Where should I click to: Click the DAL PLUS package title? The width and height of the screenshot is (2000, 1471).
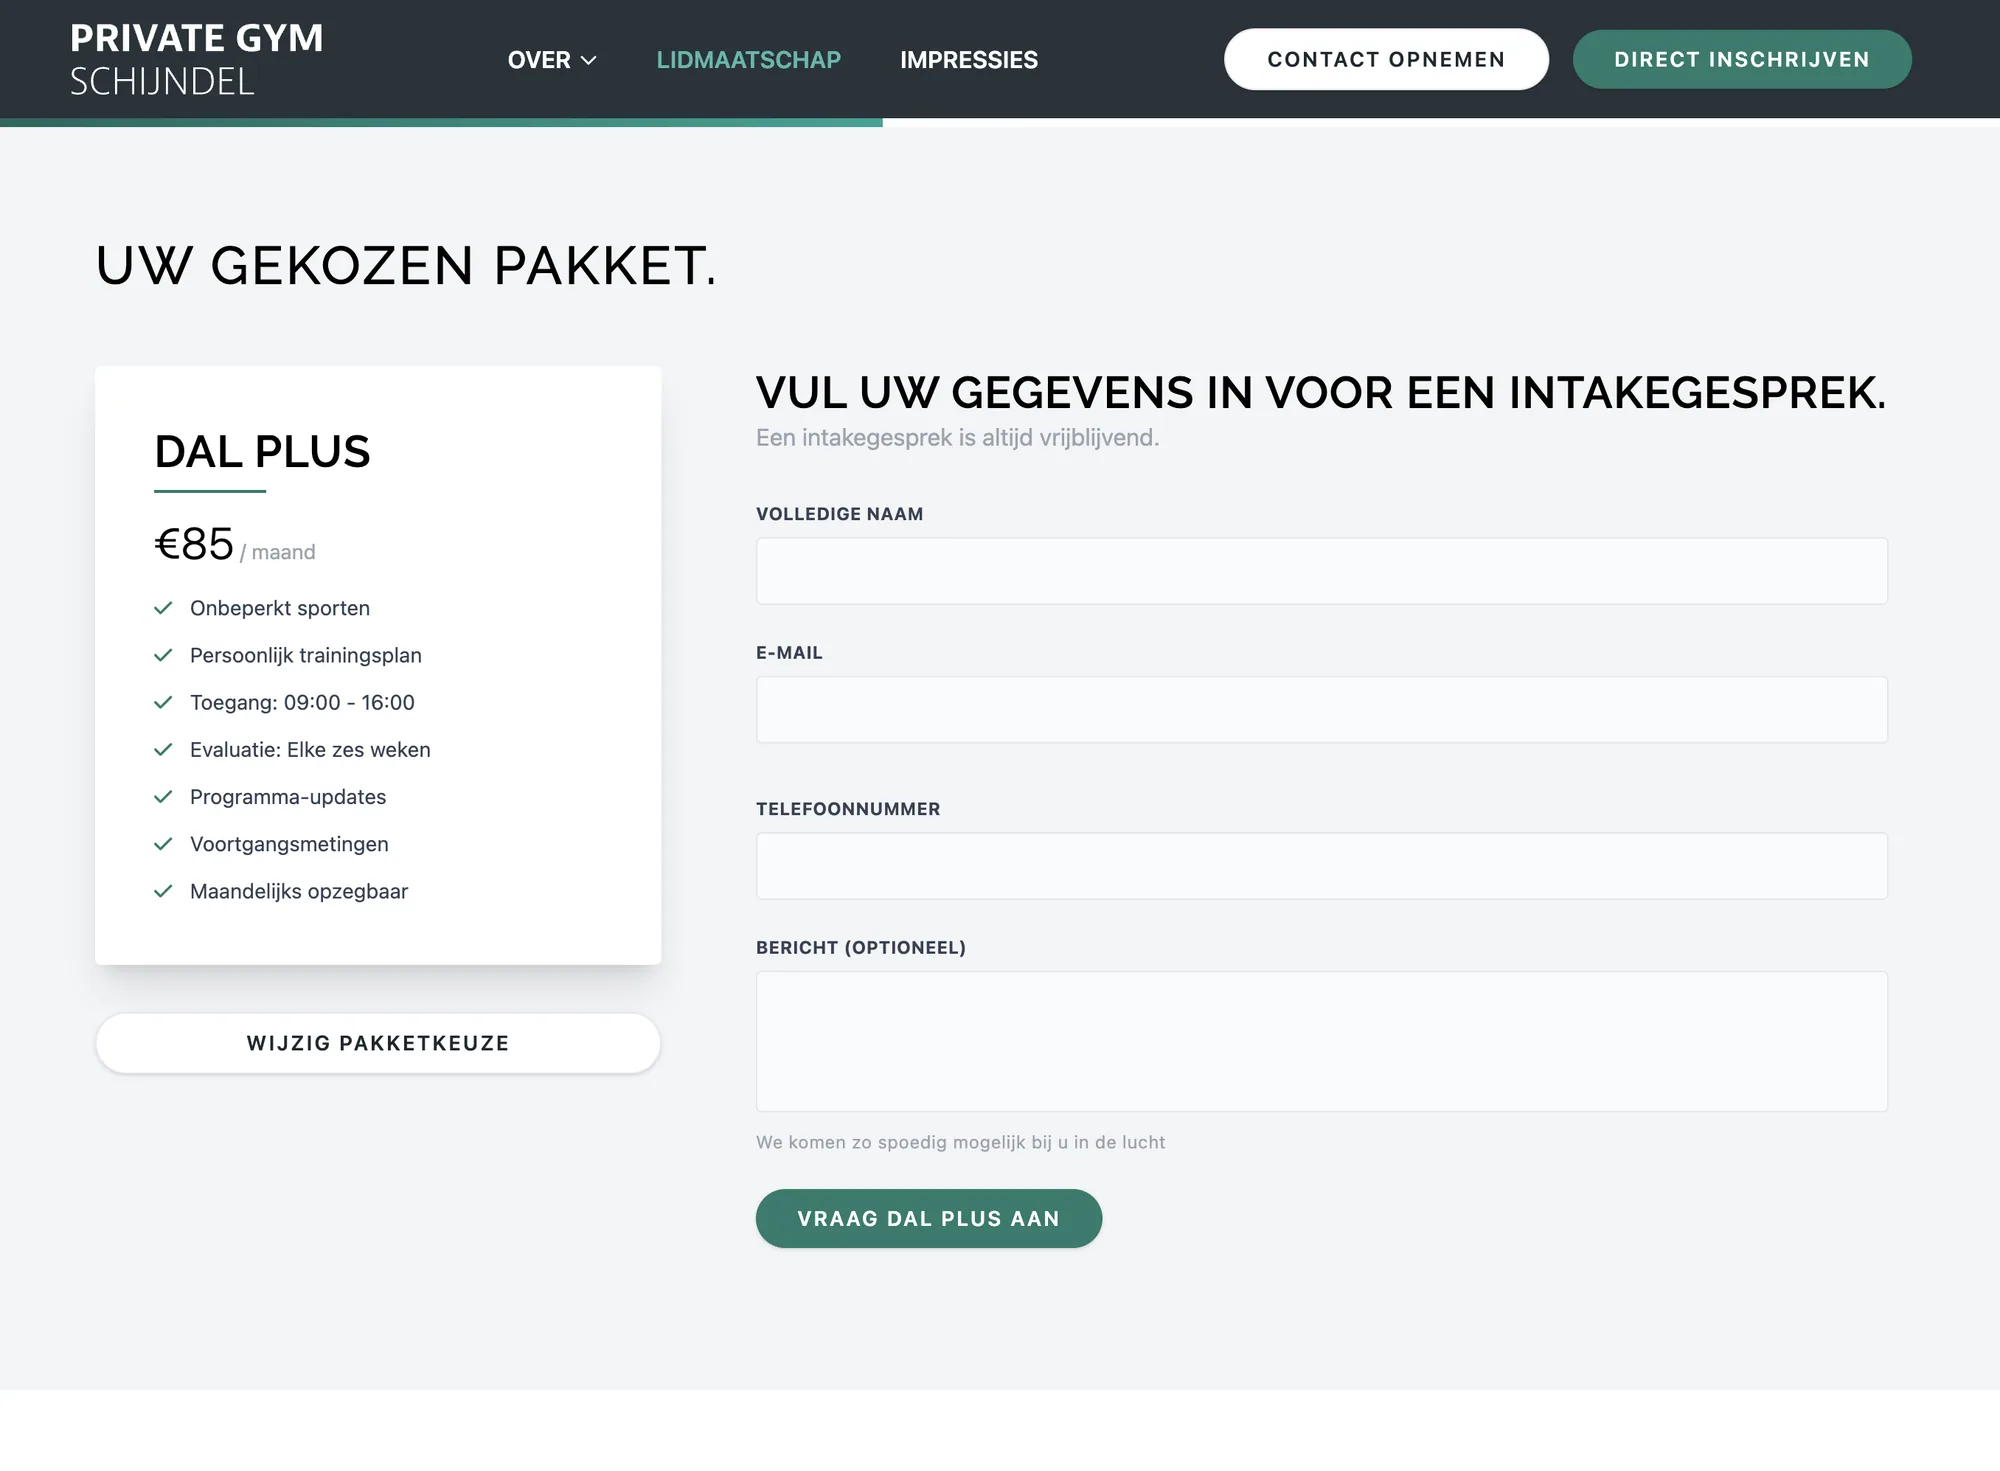point(262,452)
